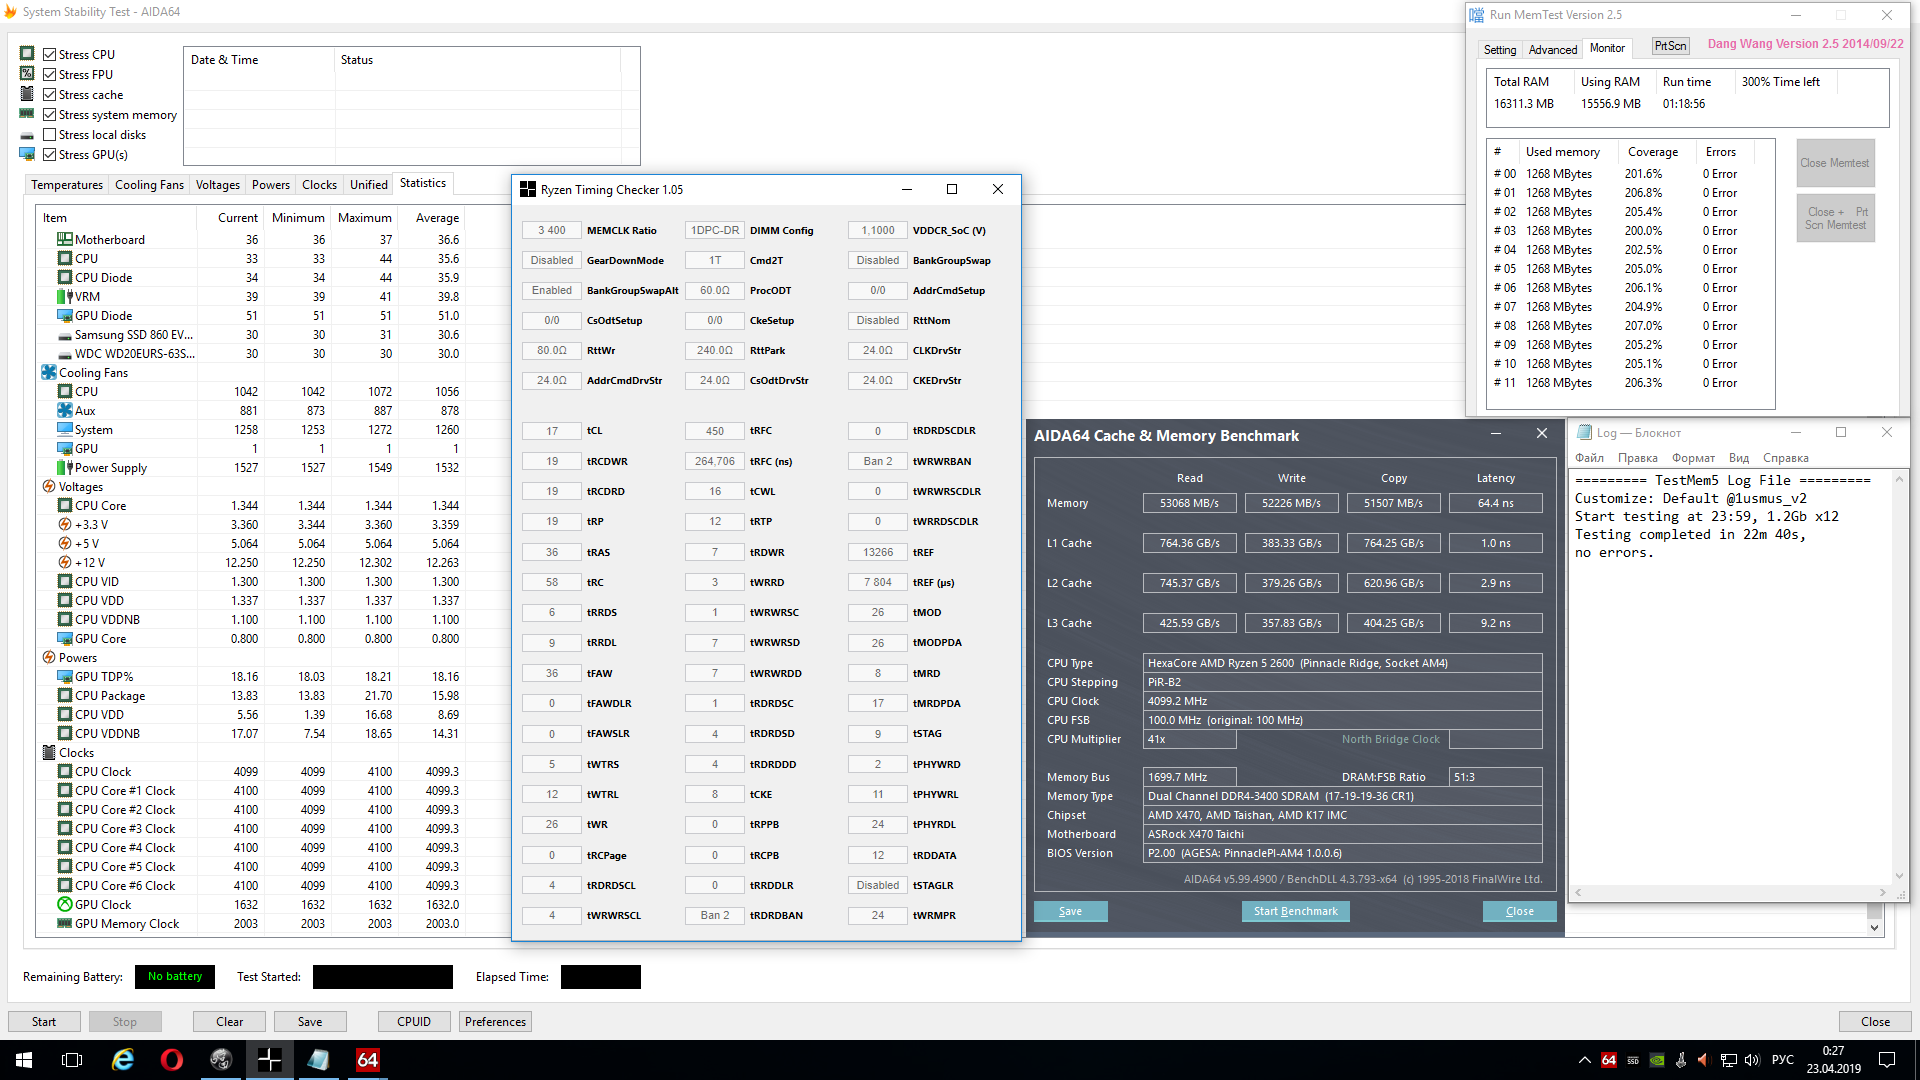Click the Opera browser taskbar icon

tap(172, 1060)
